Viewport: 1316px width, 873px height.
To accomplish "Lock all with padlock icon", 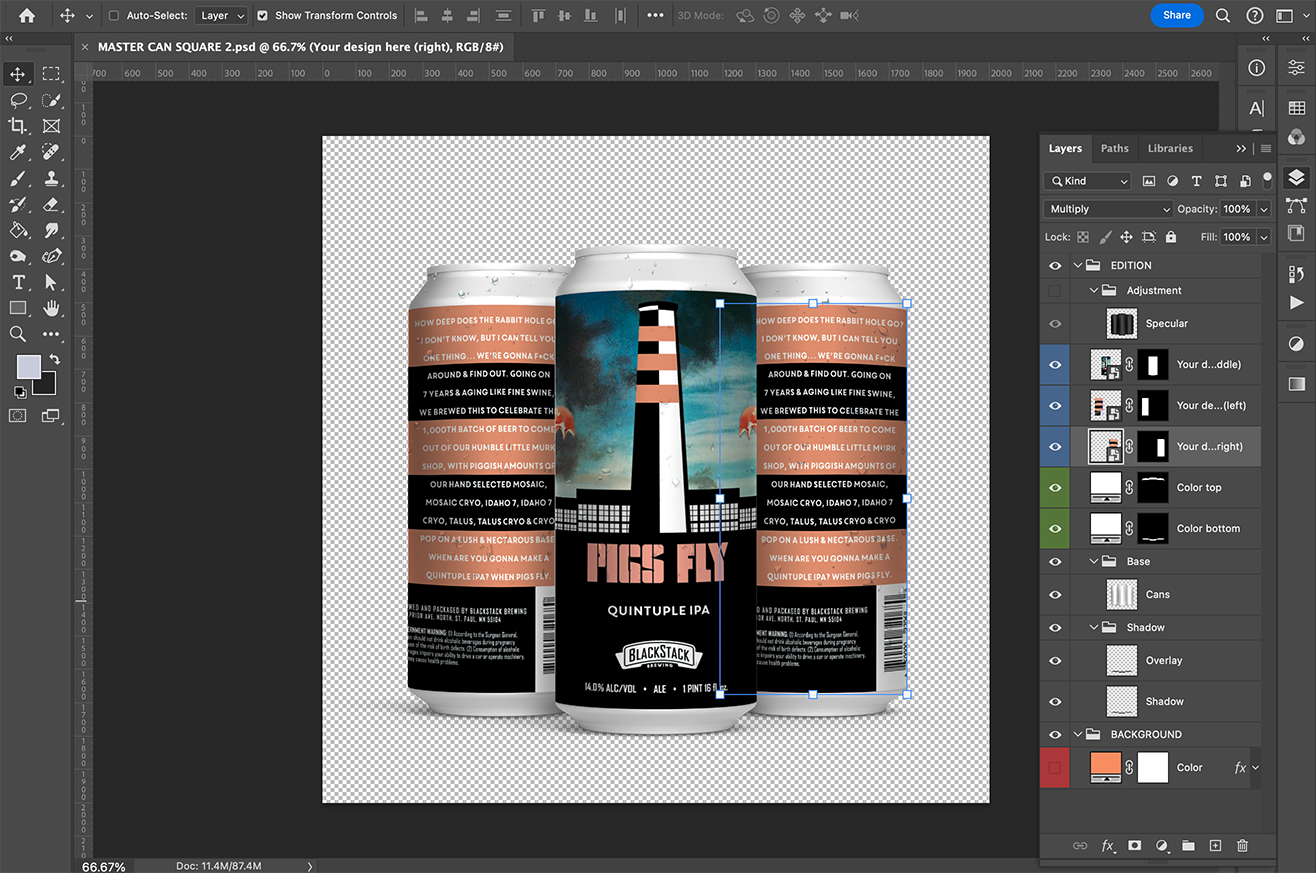I will [1171, 237].
